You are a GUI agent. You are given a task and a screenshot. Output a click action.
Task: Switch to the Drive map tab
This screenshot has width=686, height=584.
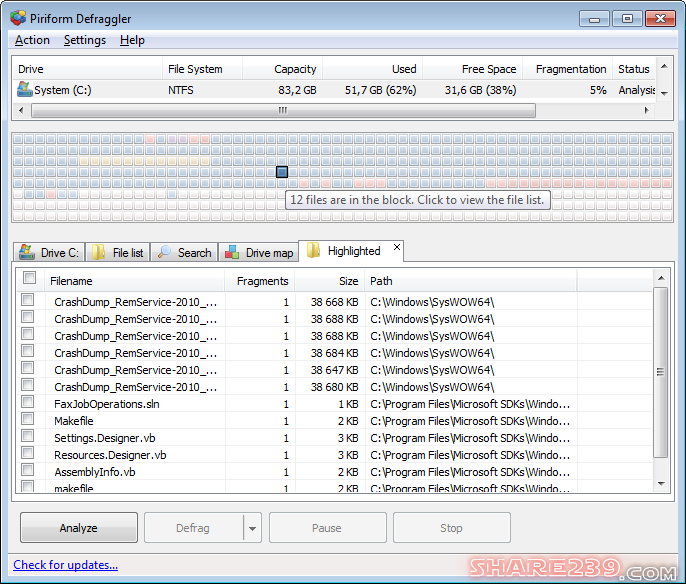pos(258,252)
